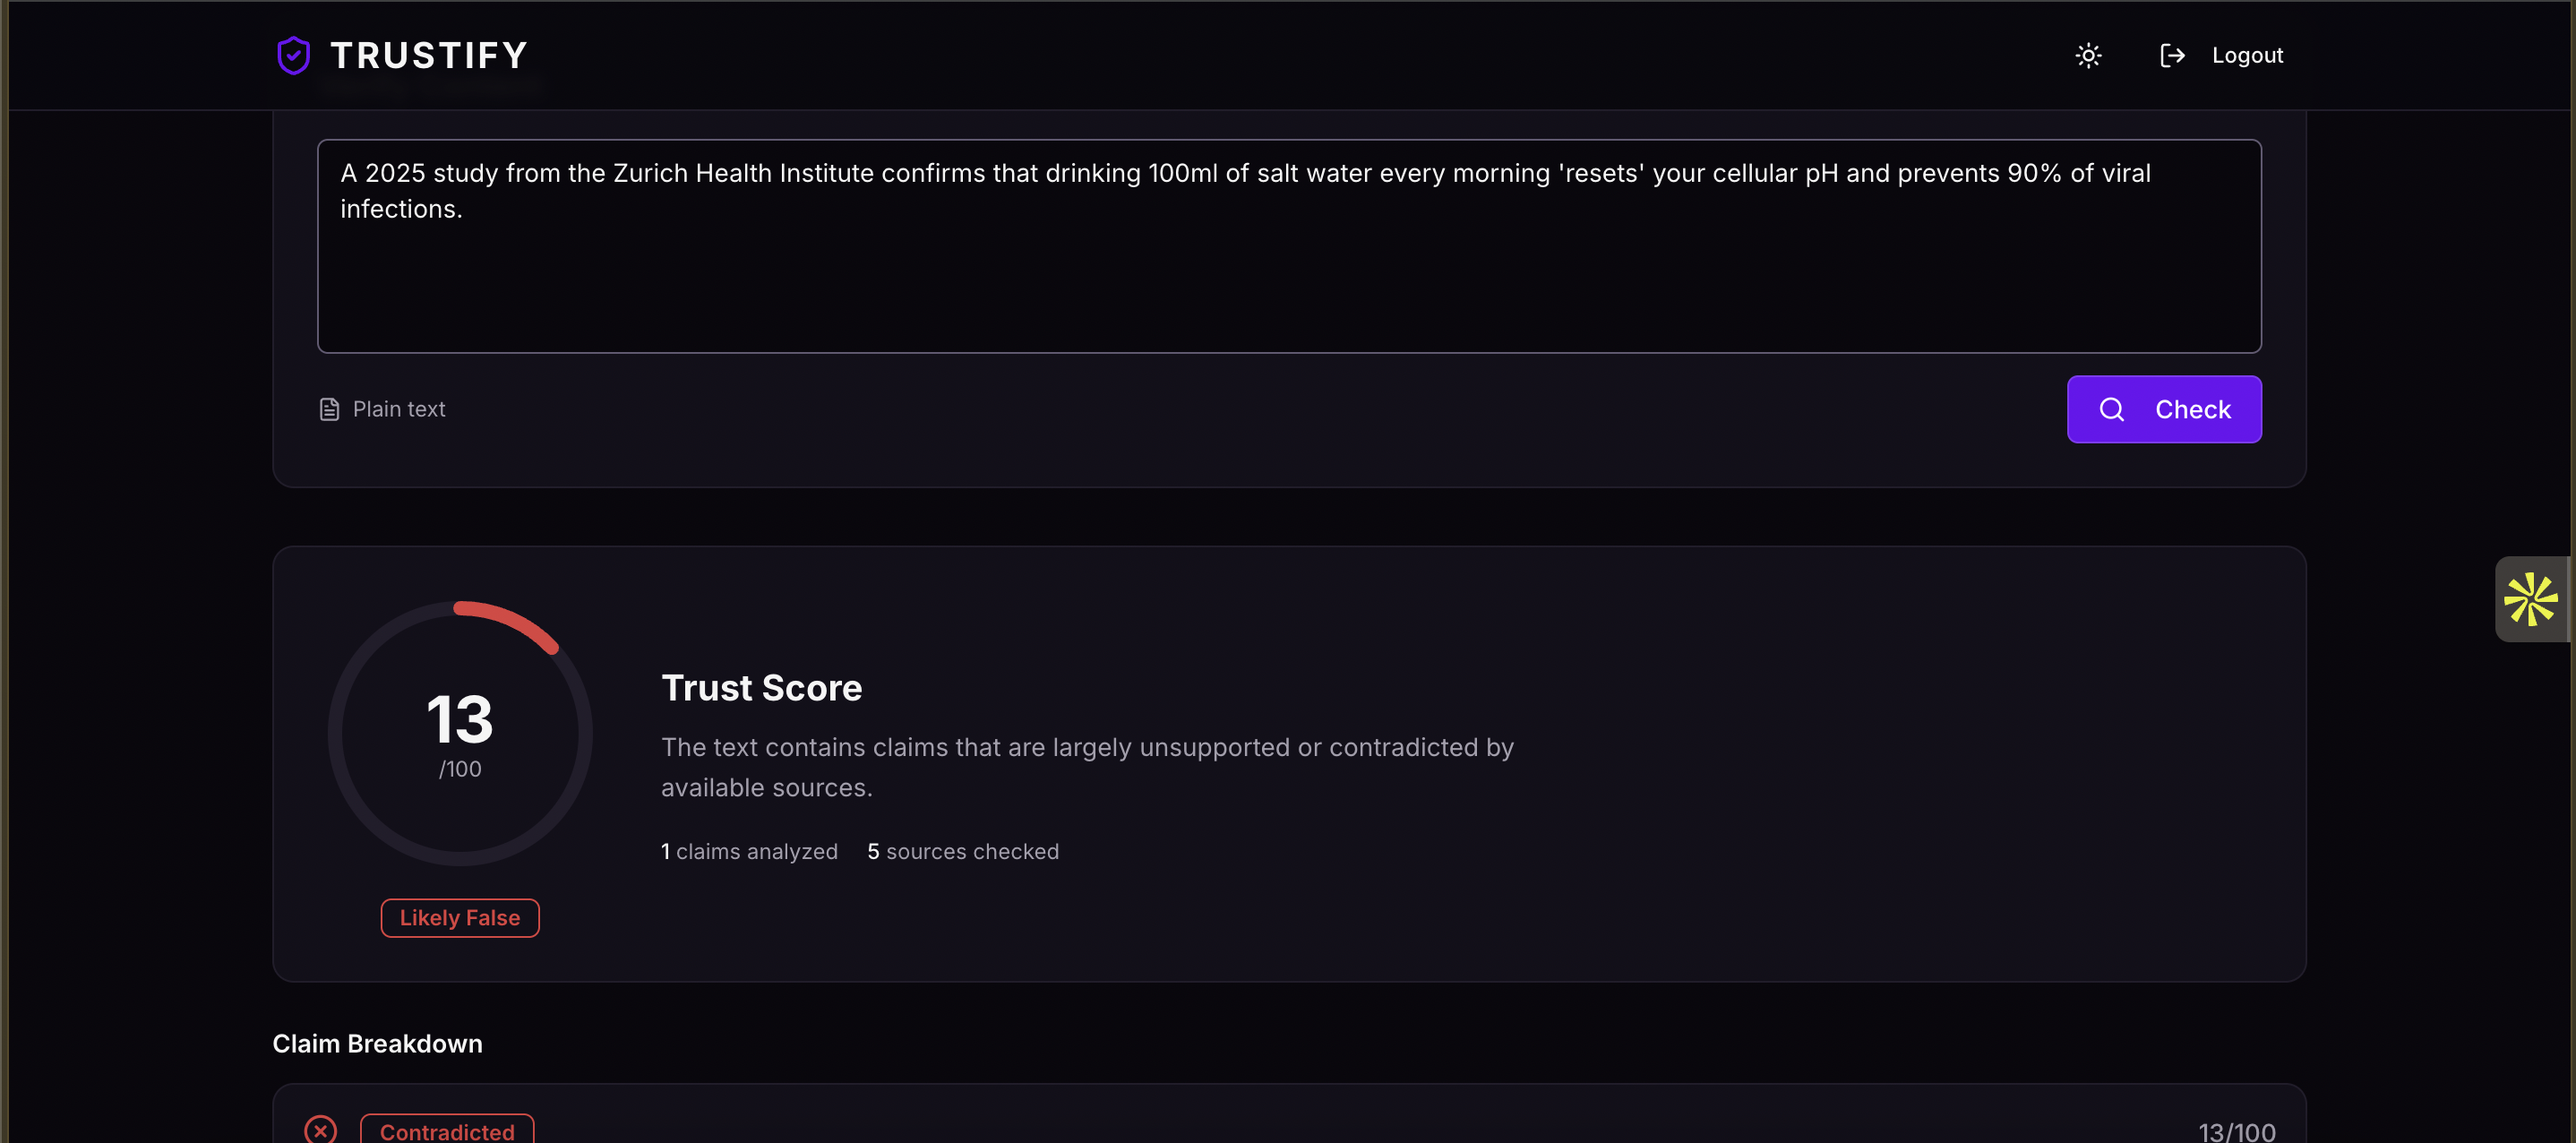The width and height of the screenshot is (2576, 1143).
Task: Click the Trust Score heading
Action: coord(761,688)
